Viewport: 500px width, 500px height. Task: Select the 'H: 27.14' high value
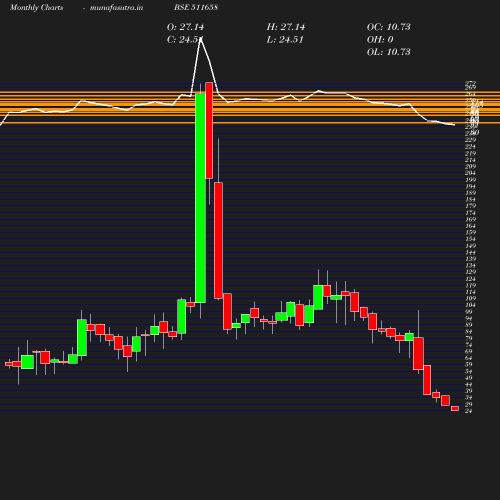(286, 27)
